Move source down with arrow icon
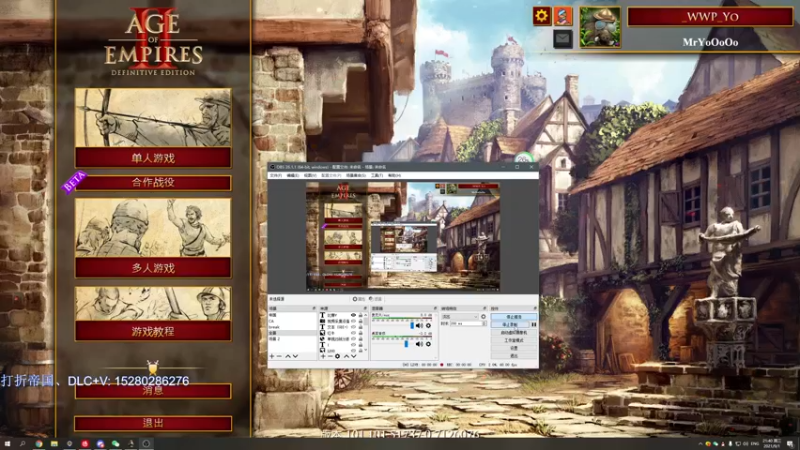 pyautogui.click(x=354, y=356)
